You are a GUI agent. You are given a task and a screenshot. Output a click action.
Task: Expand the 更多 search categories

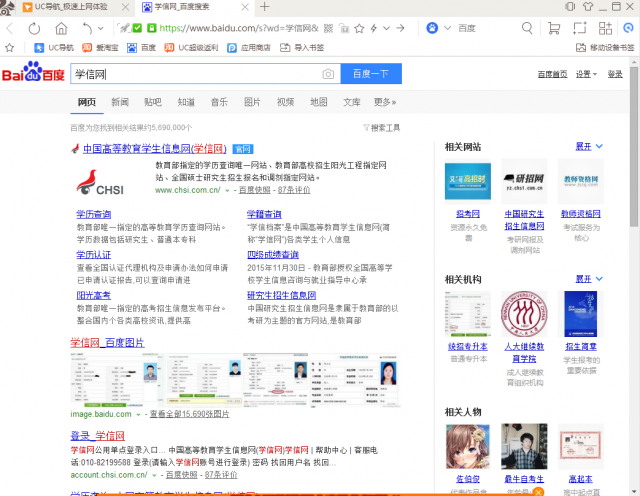pos(385,102)
